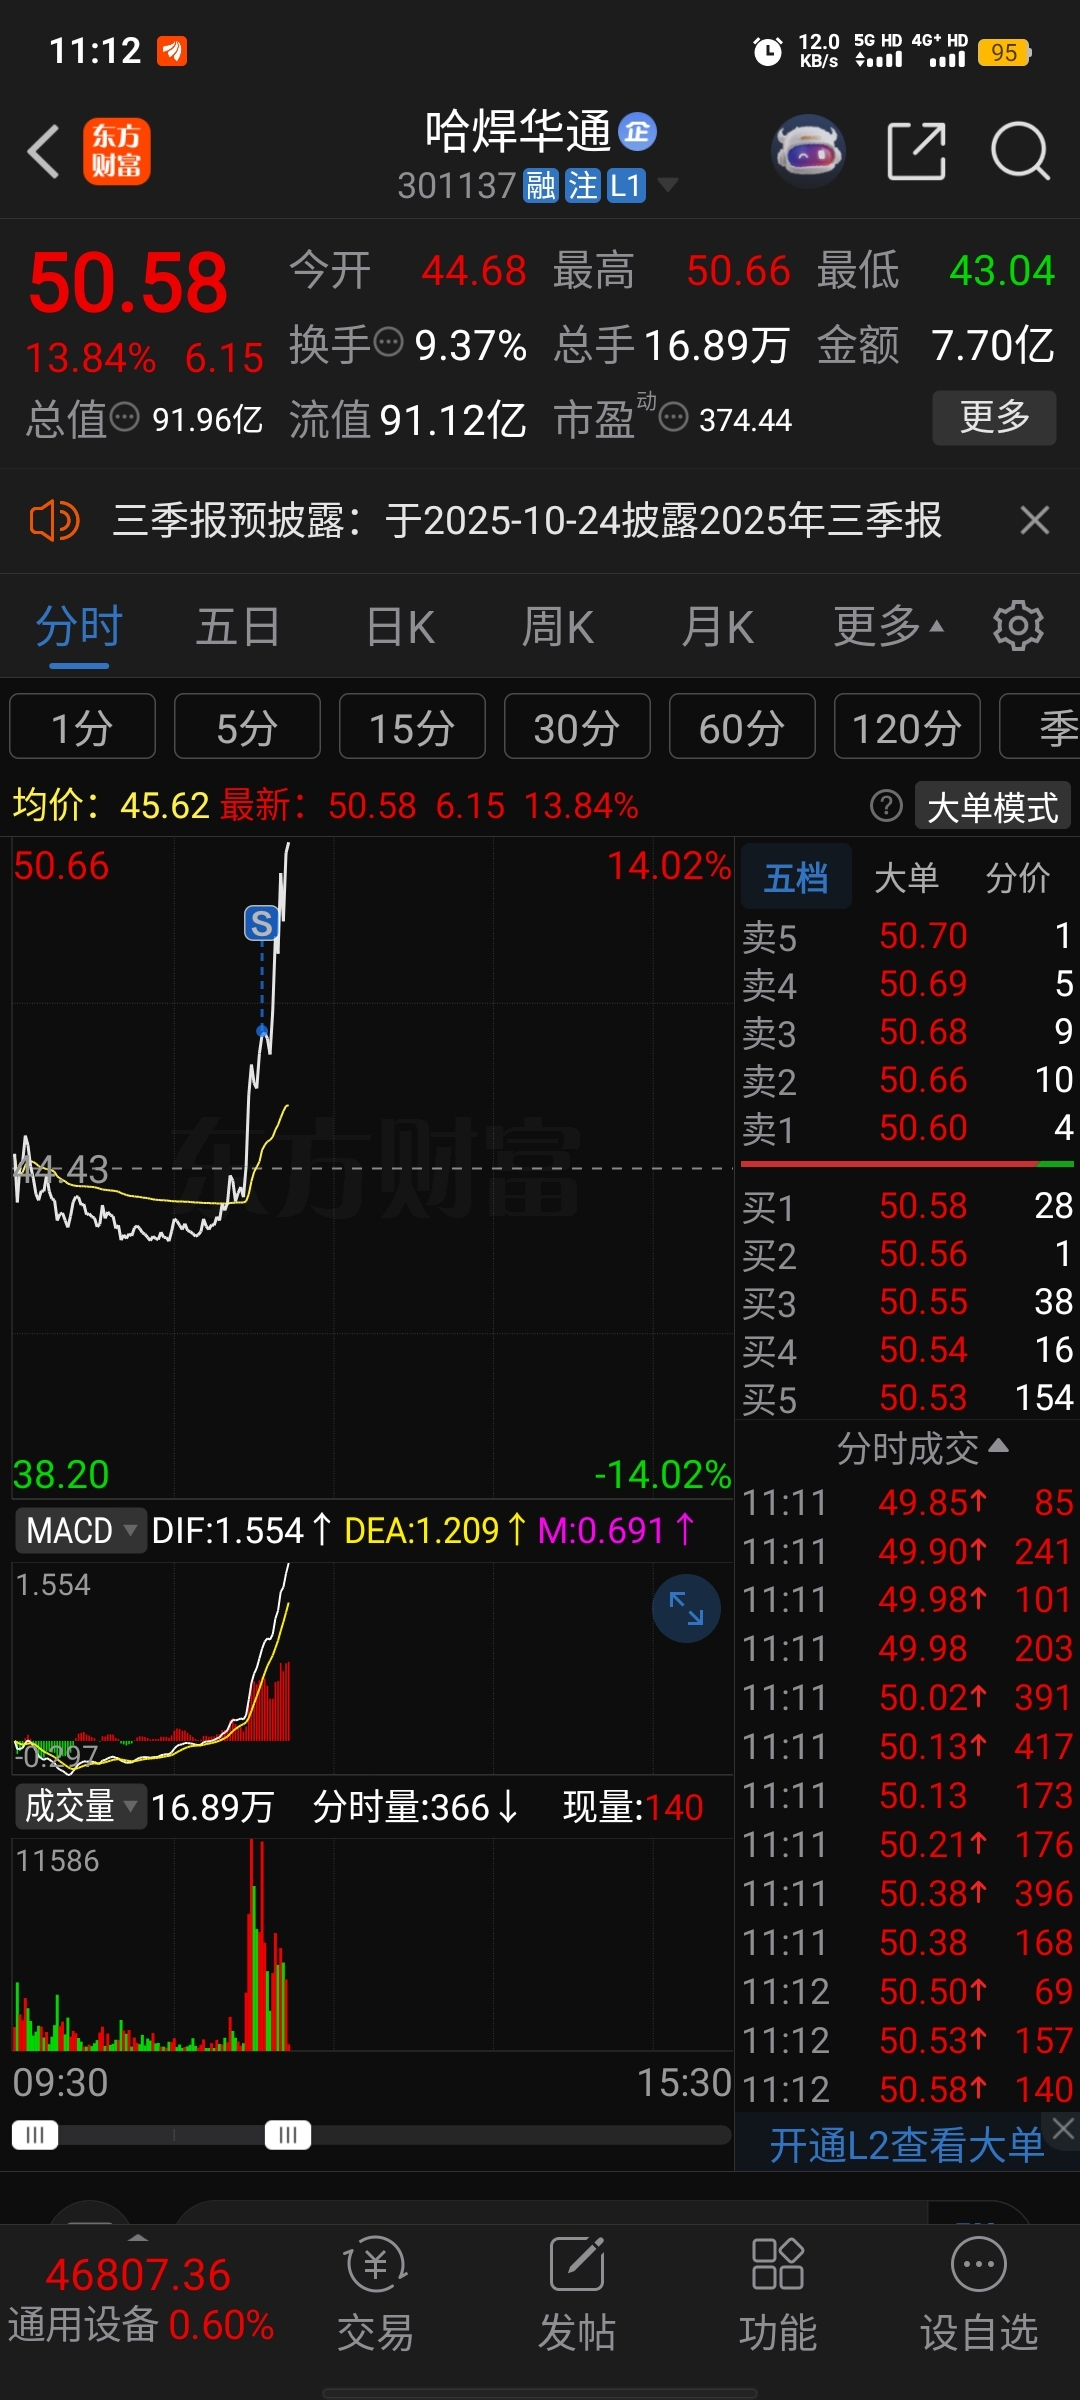
Task: Tap the info icon next to 换手
Action: tap(388, 342)
